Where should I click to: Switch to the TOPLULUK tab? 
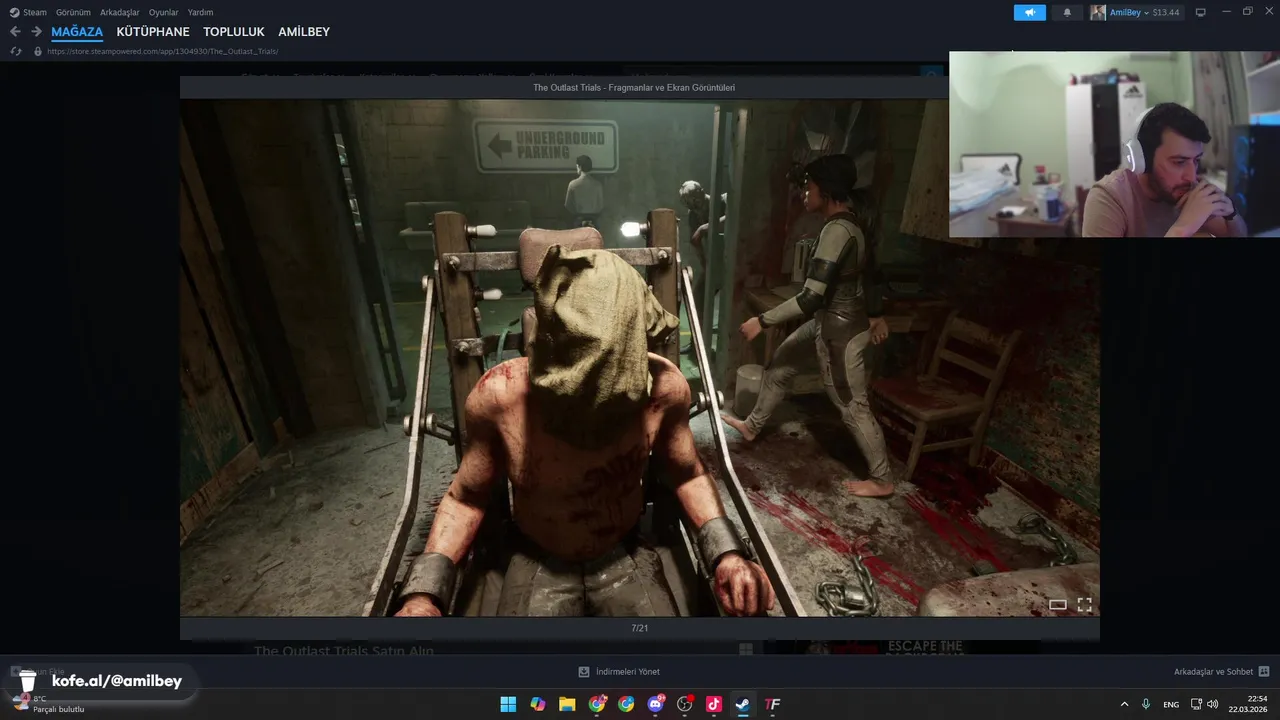(x=234, y=32)
